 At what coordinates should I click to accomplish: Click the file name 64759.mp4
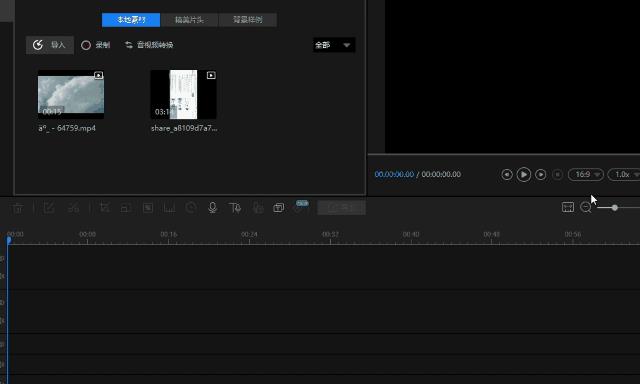pos(67,128)
